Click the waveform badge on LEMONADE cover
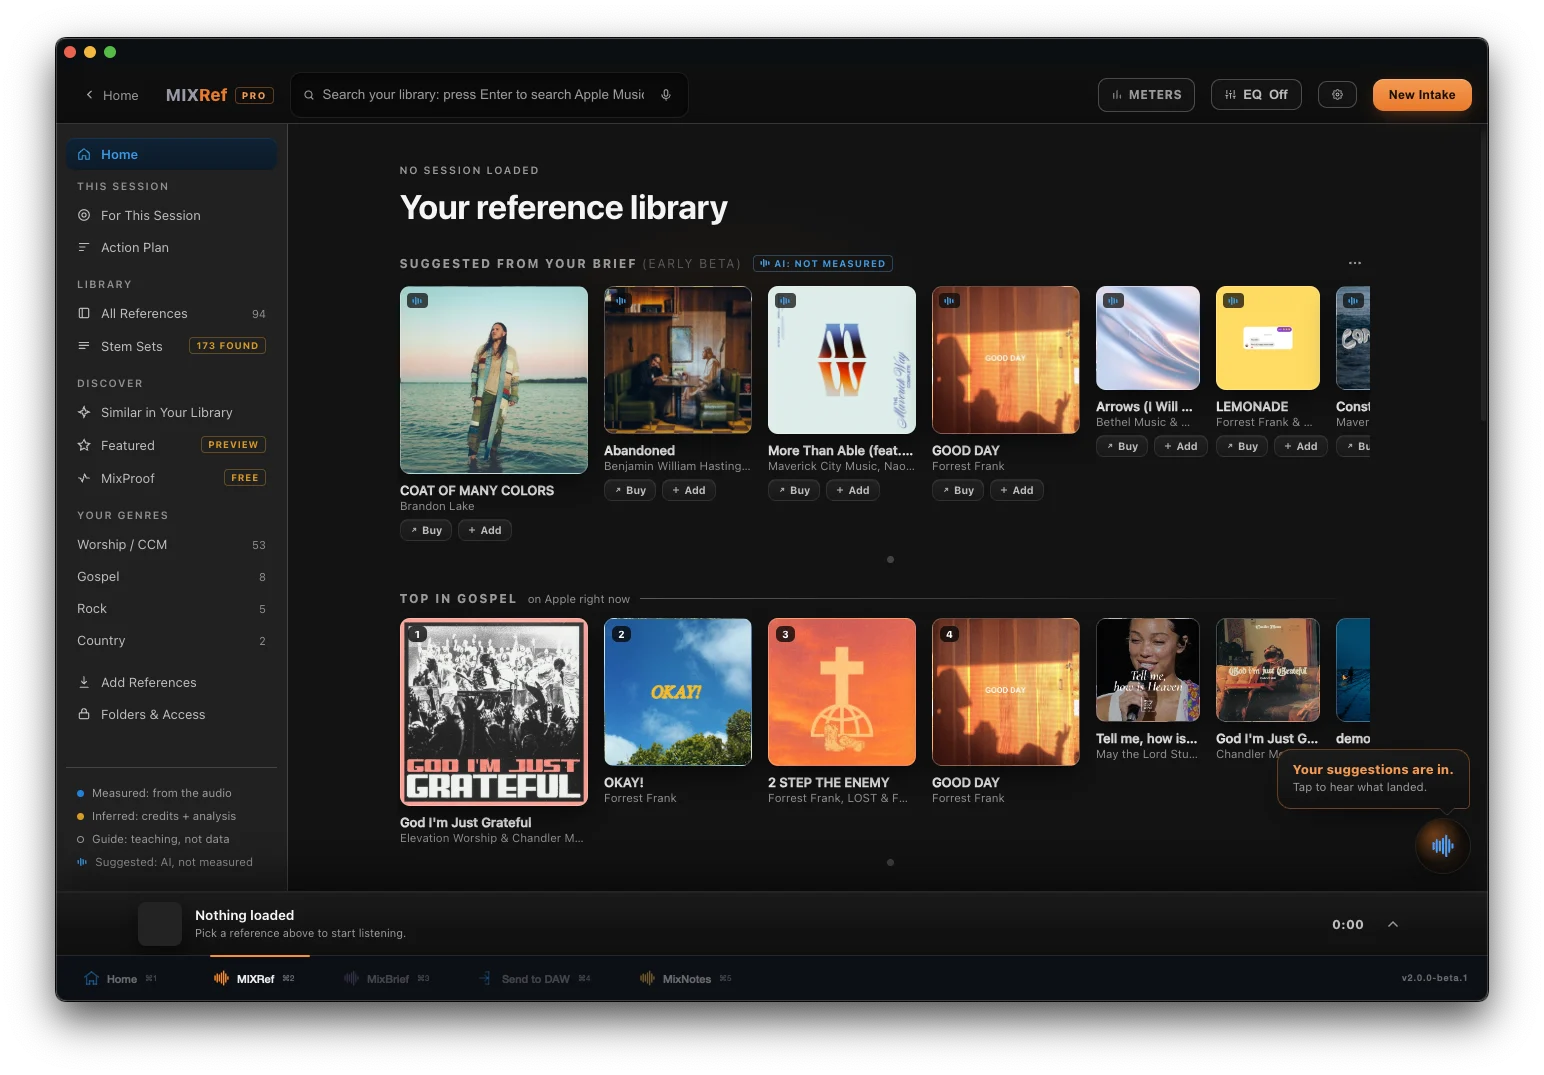 coord(1233,300)
